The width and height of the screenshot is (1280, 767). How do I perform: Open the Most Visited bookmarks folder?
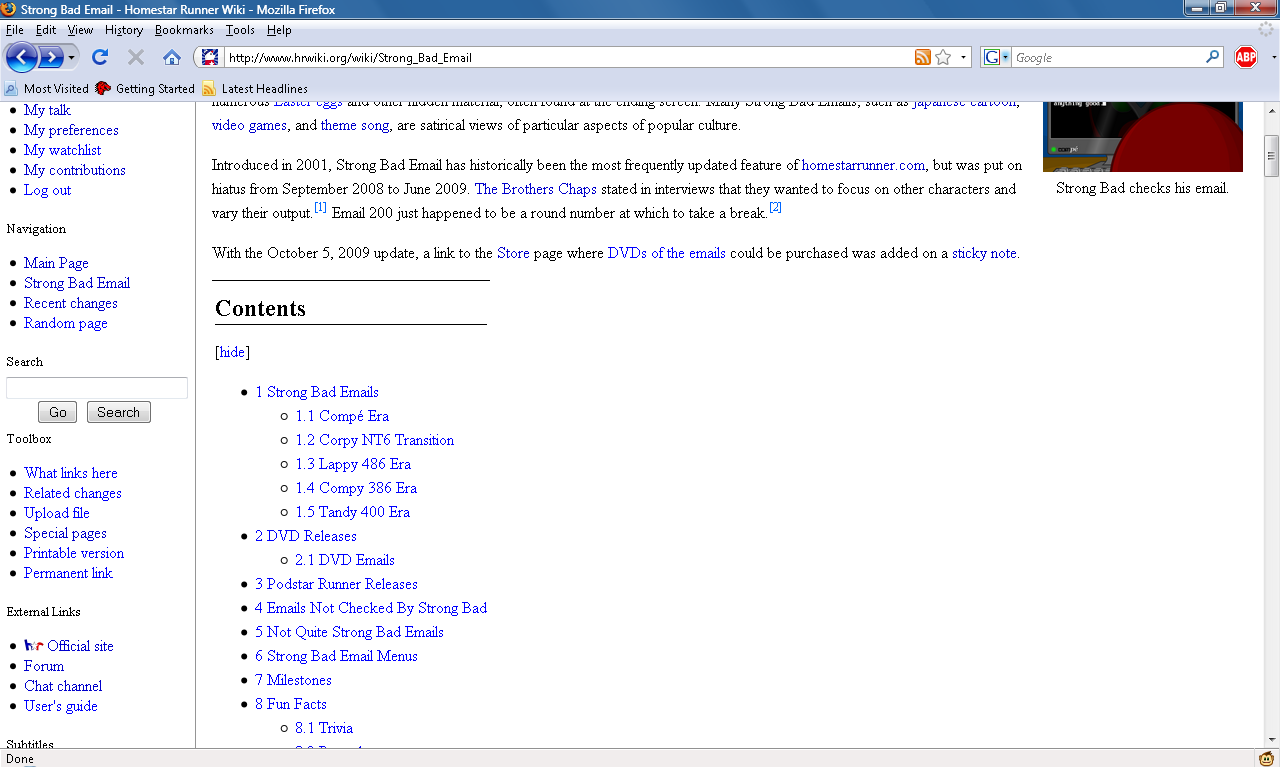47,88
